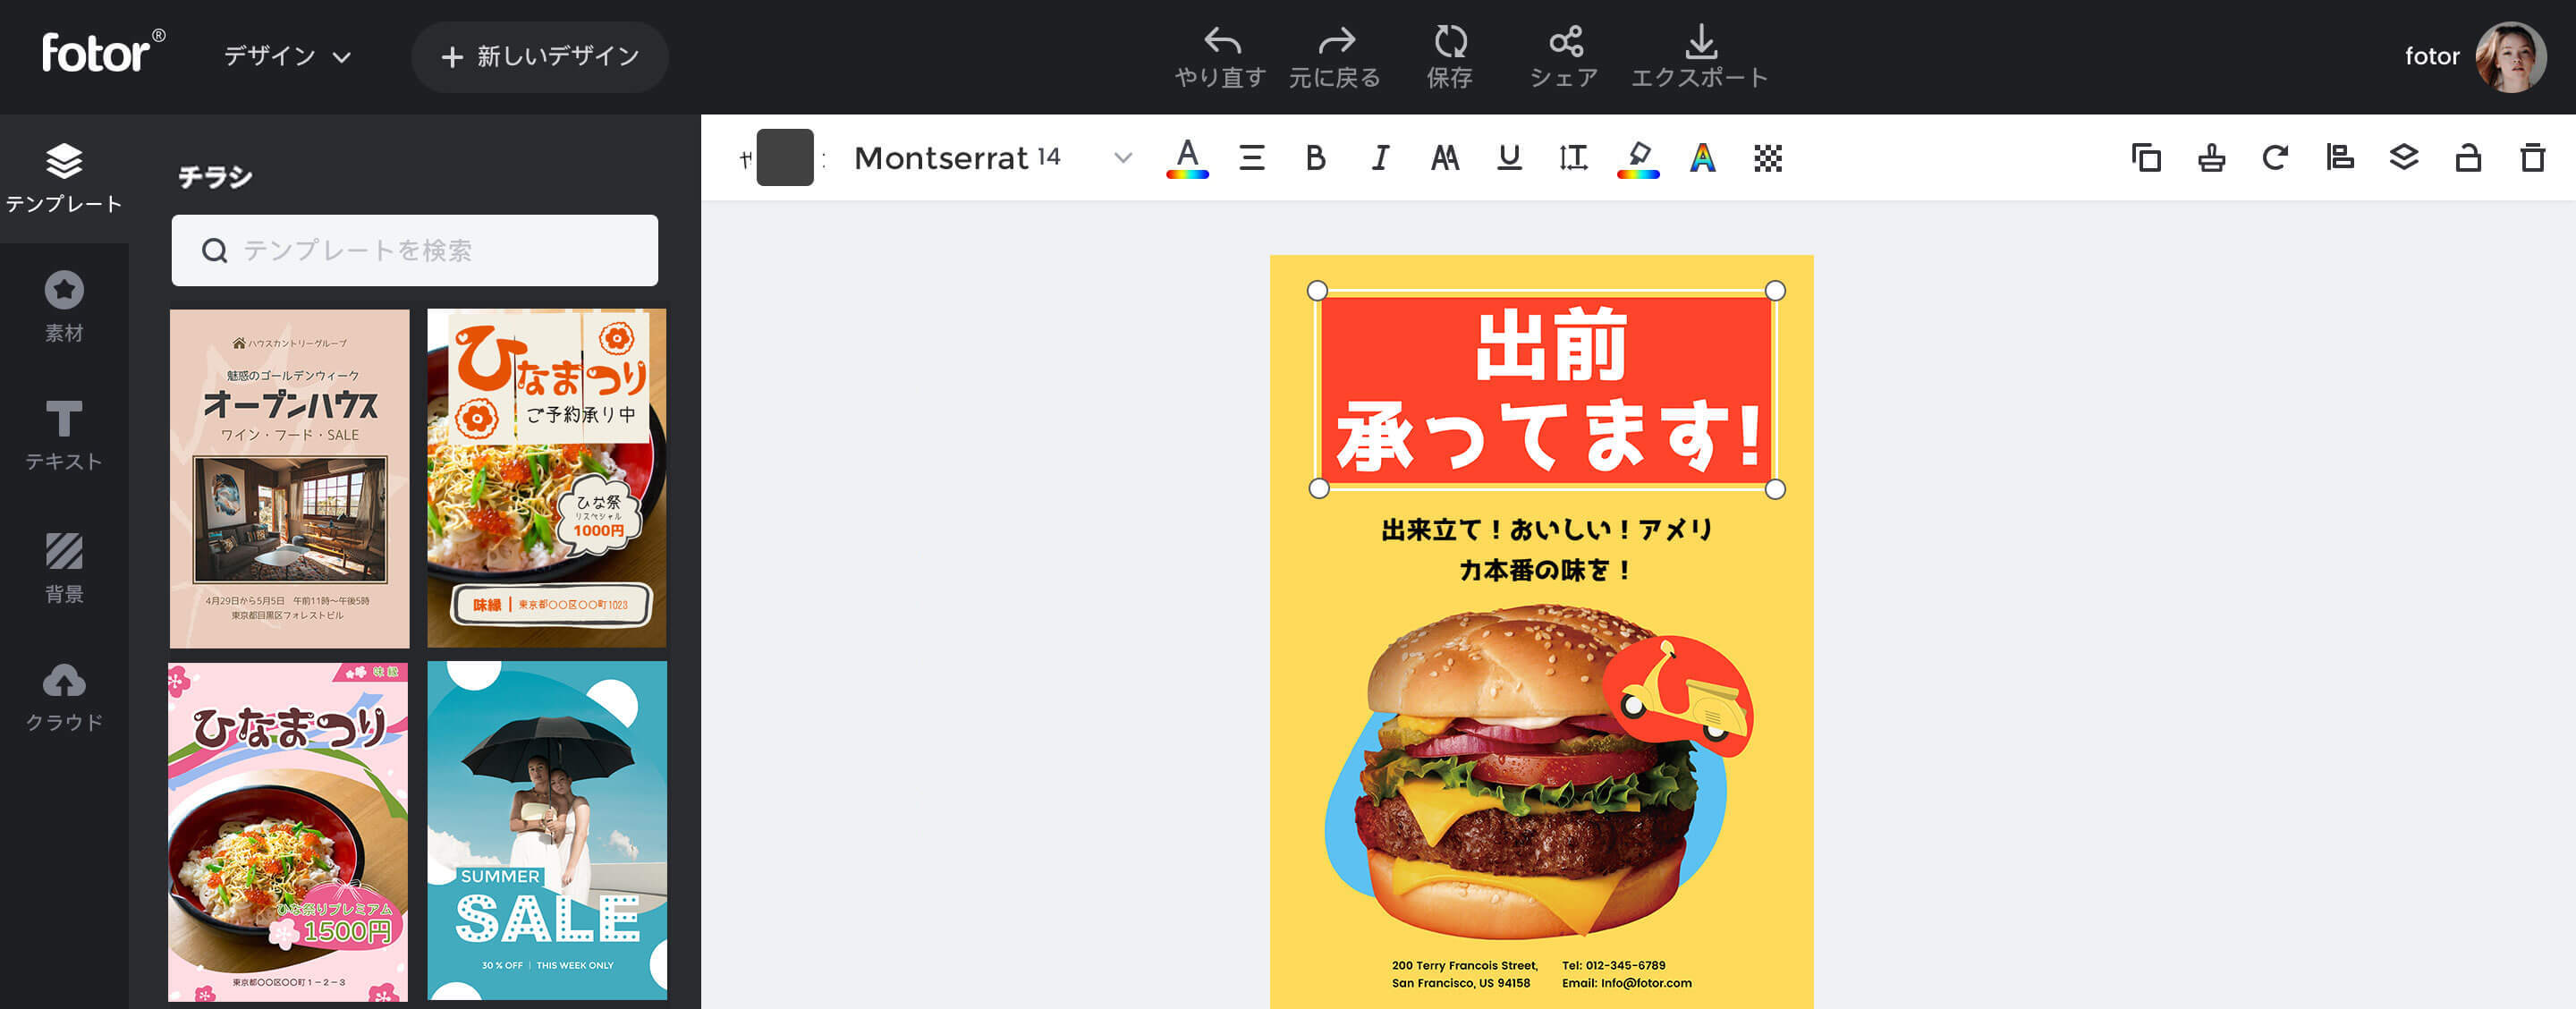Change text alignment using the alignment icon
Image resolution: width=2576 pixels, height=1009 pixels.
(1251, 157)
